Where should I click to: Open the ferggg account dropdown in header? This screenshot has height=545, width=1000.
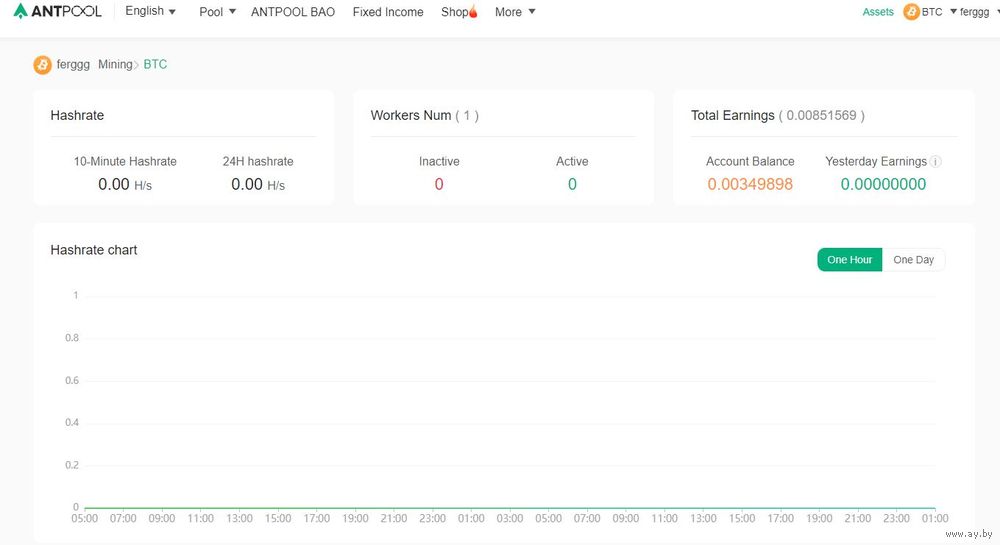tap(979, 11)
